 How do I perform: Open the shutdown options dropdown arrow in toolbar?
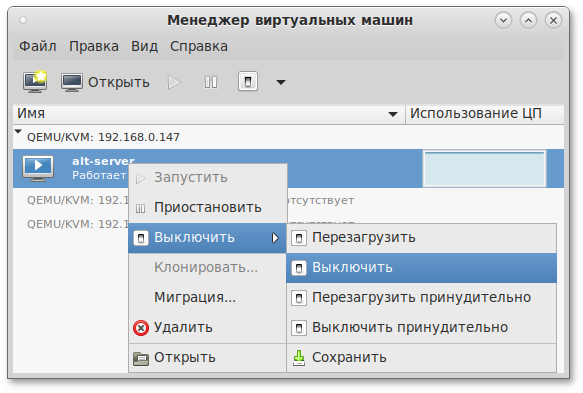(x=281, y=82)
